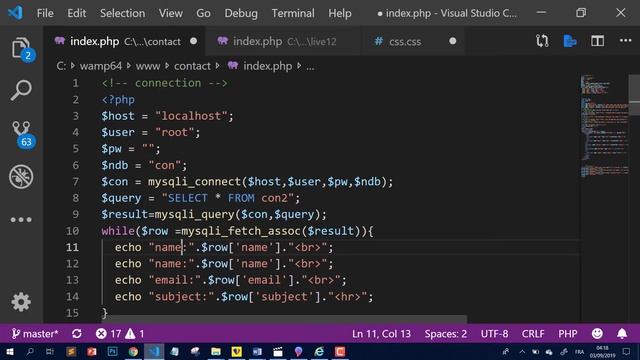Click the master* git branch indicator

(x=35, y=334)
